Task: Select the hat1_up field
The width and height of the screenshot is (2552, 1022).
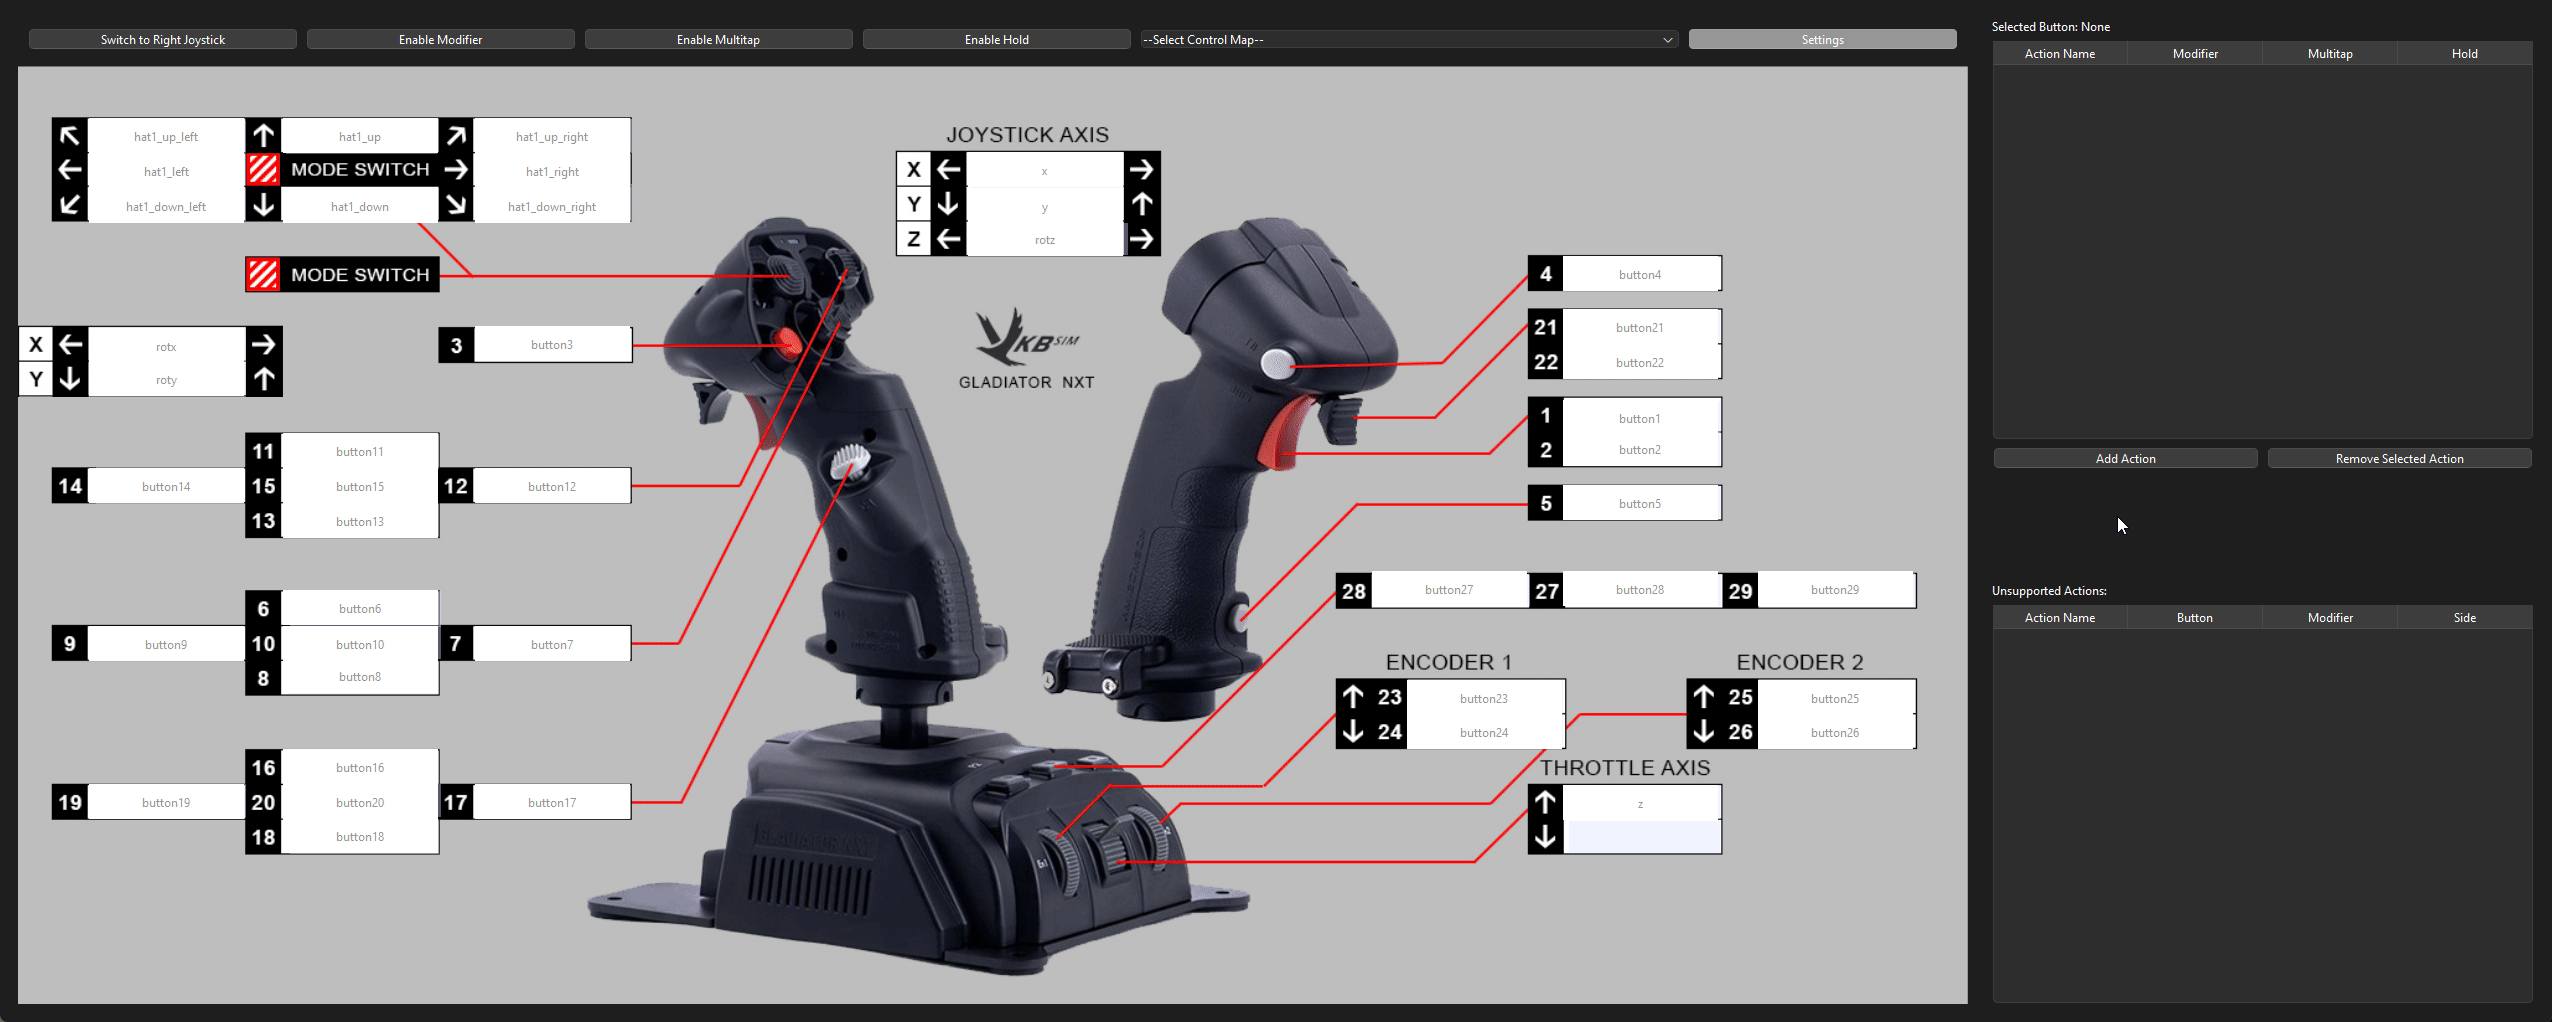Action: pos(360,136)
